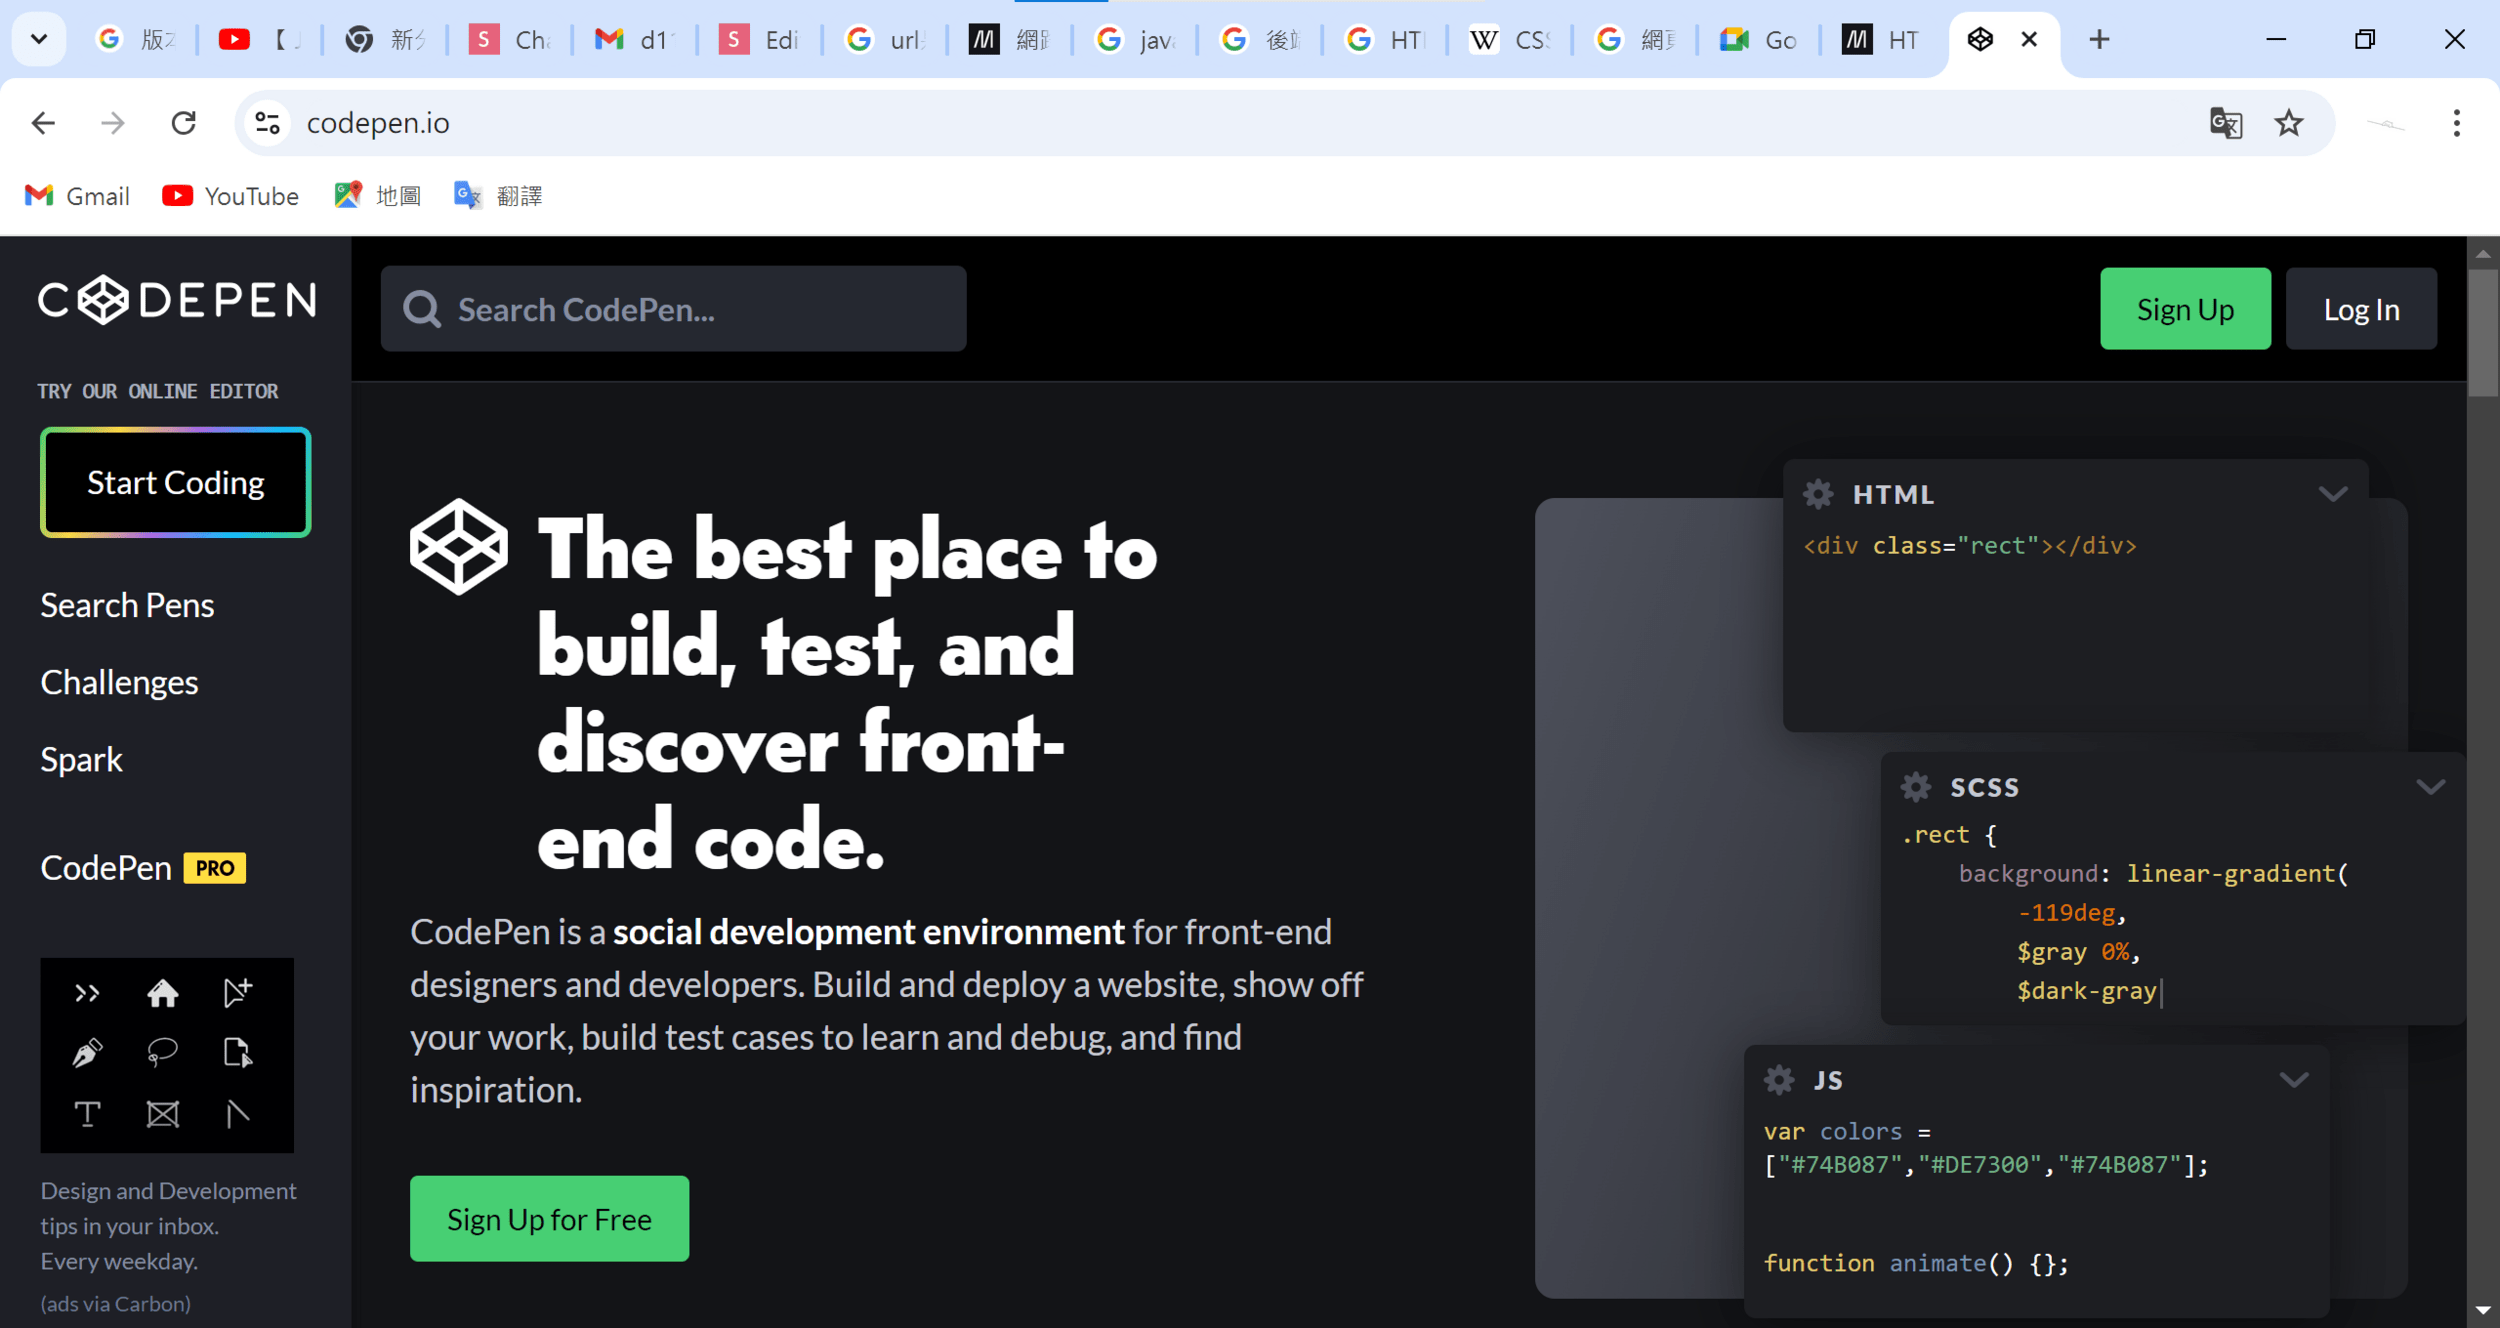Expand the HTML panel chevron
This screenshot has width=2500, height=1328.
coord(2332,494)
